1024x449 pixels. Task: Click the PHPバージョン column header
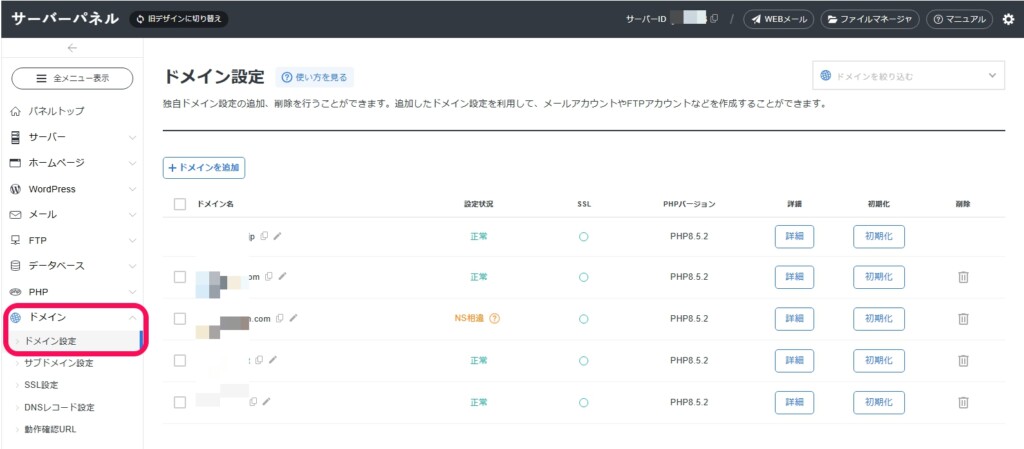pyautogui.click(x=689, y=204)
